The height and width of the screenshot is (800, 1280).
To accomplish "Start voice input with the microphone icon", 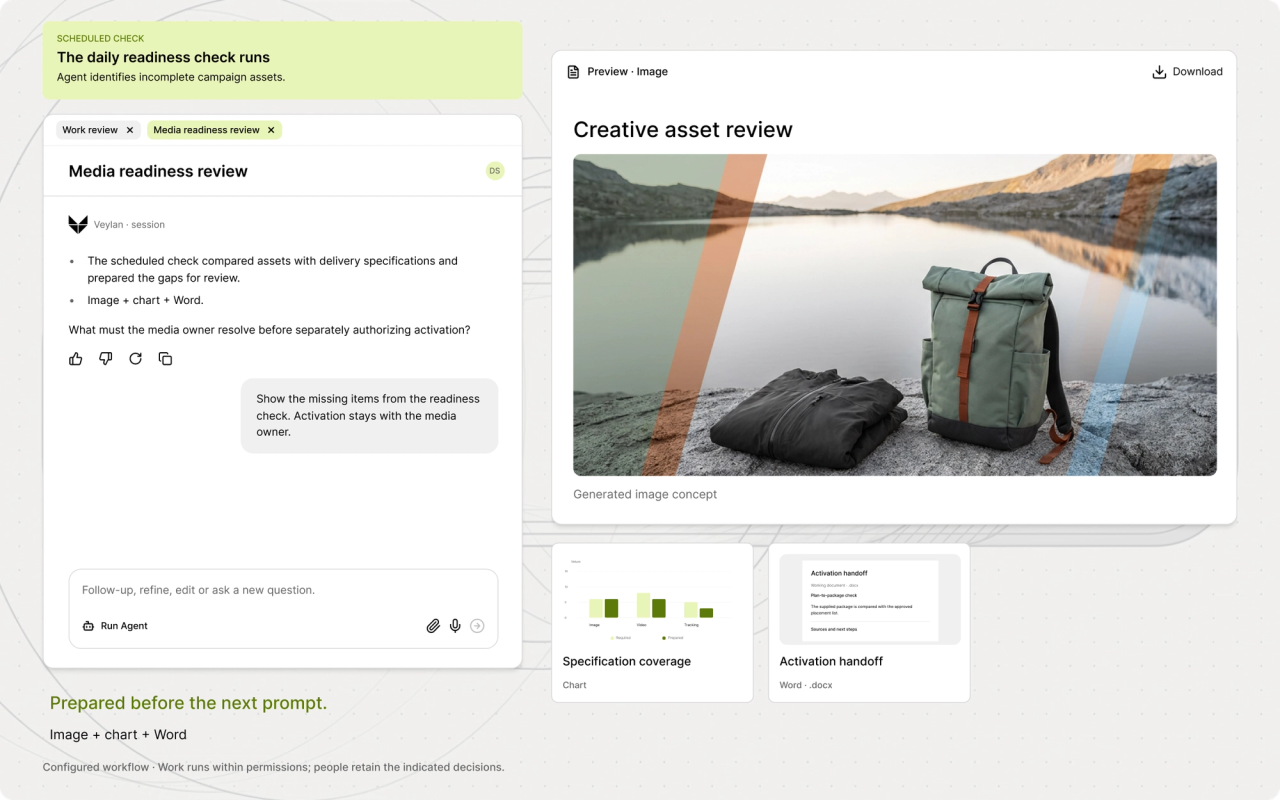I will [x=455, y=626].
